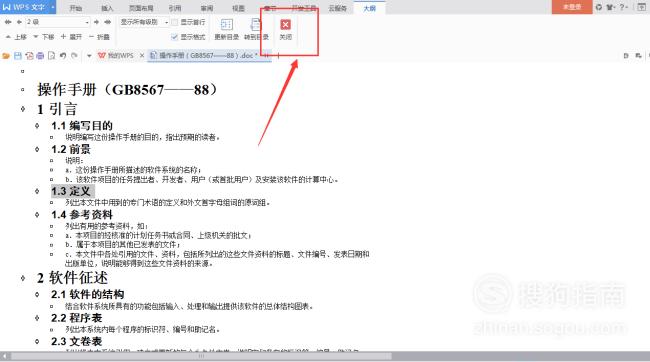Switch to the 页面布局 ribbon tab
The width and height of the screenshot is (650, 362).
(141, 8)
